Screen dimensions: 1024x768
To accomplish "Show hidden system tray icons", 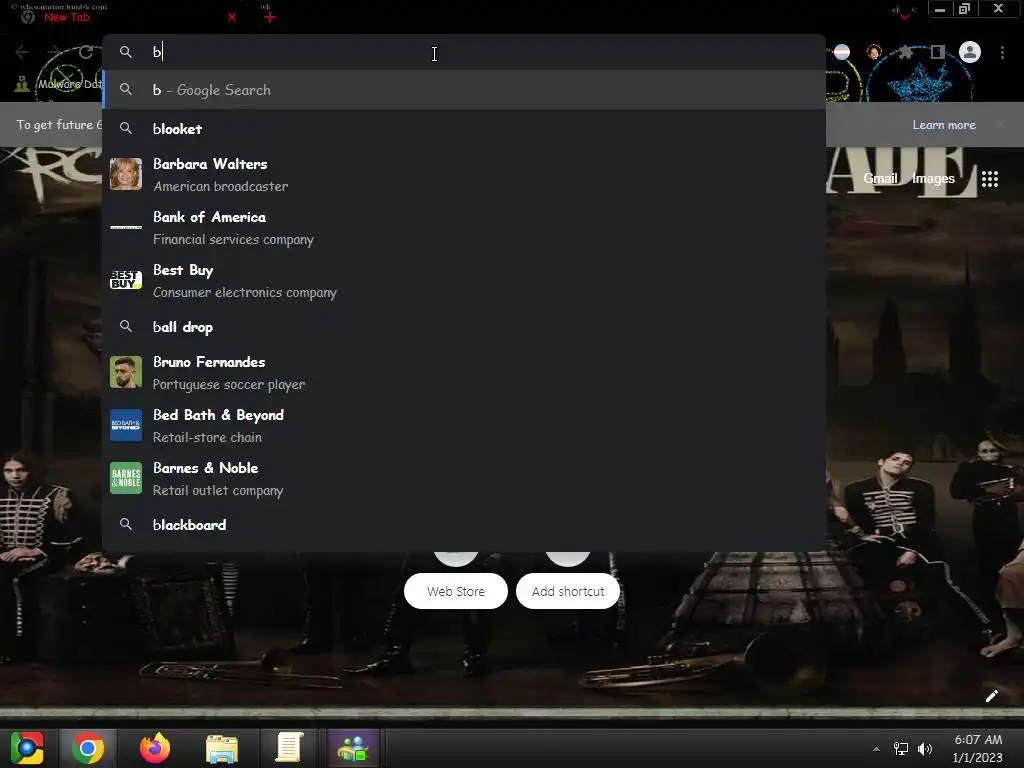I will [x=876, y=749].
